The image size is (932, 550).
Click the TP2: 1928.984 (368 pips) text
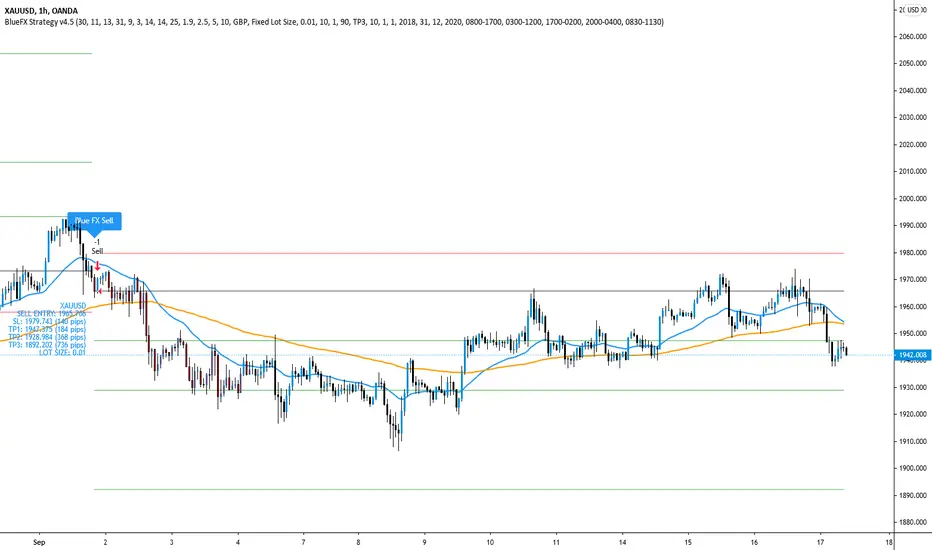(47, 337)
